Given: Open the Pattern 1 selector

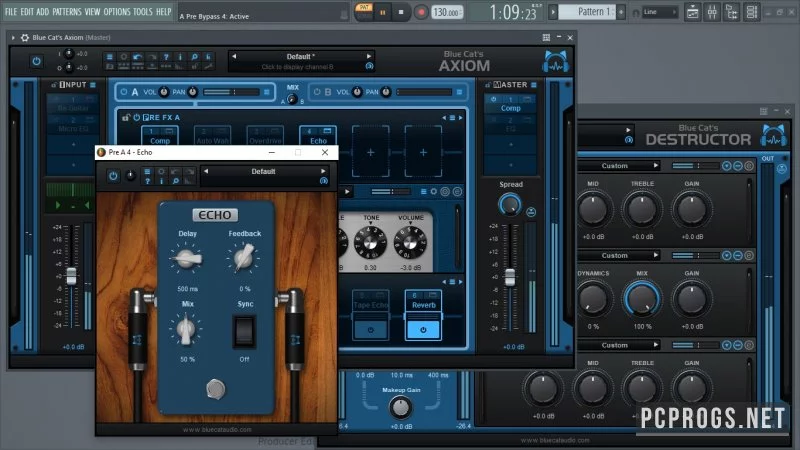Looking at the screenshot, I should tap(587, 11).
